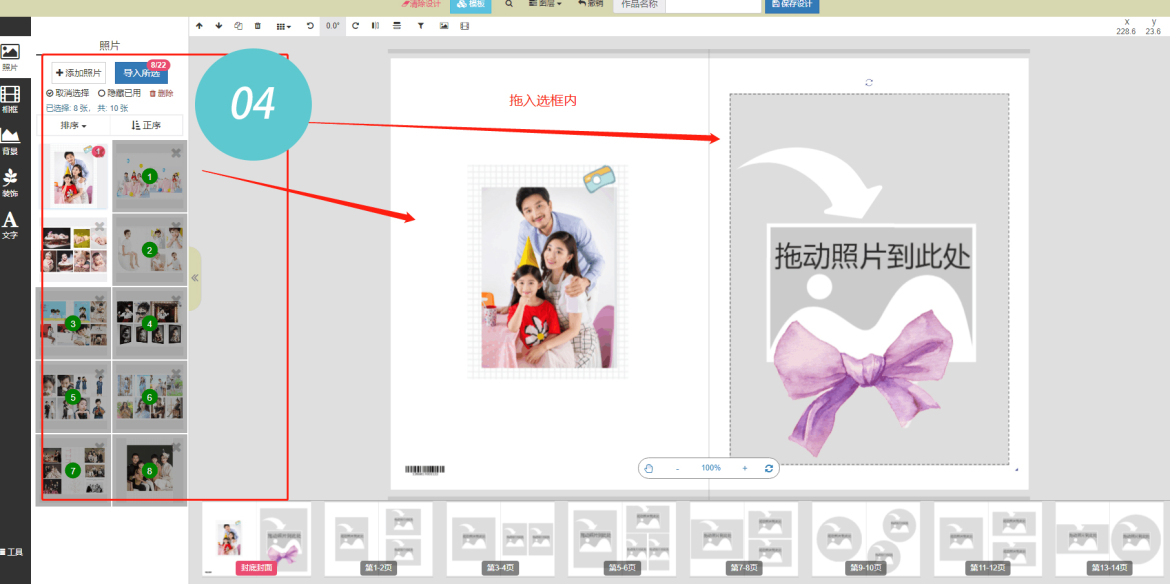Switch to page 第3-4页 thumbnail
Image resolution: width=1170 pixels, height=584 pixels.
[x=500, y=538]
